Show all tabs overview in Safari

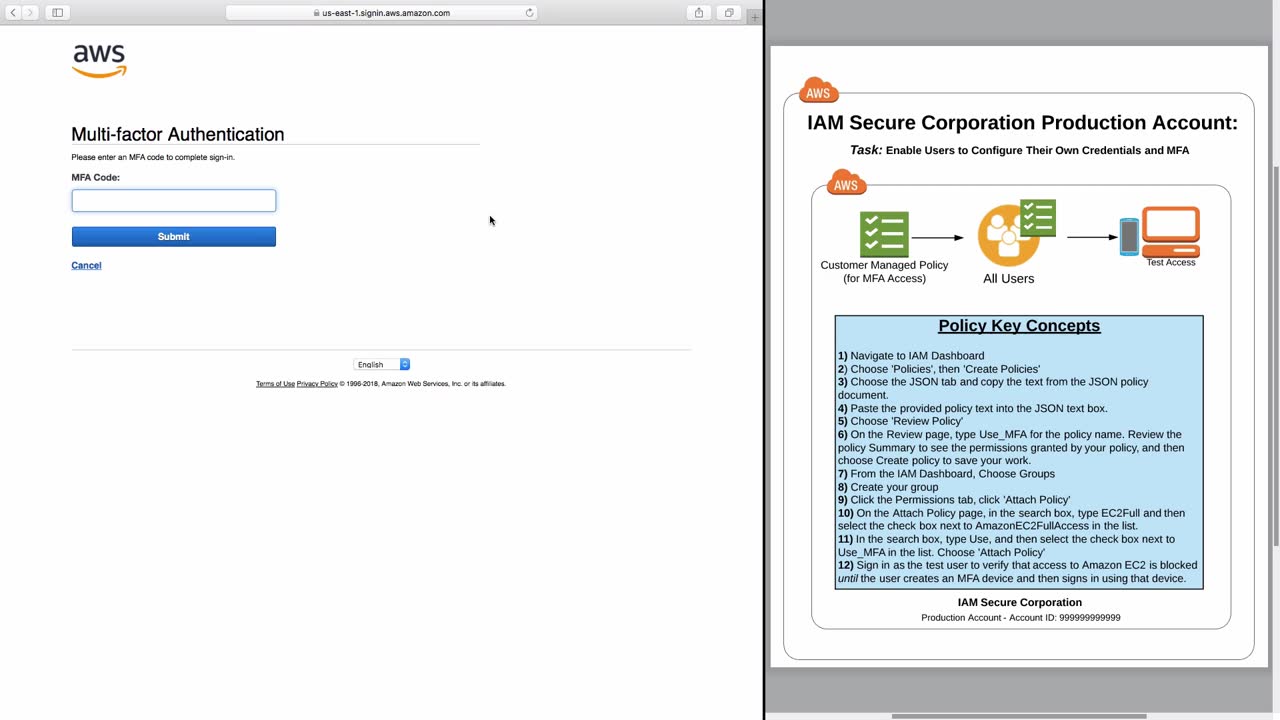(x=729, y=13)
